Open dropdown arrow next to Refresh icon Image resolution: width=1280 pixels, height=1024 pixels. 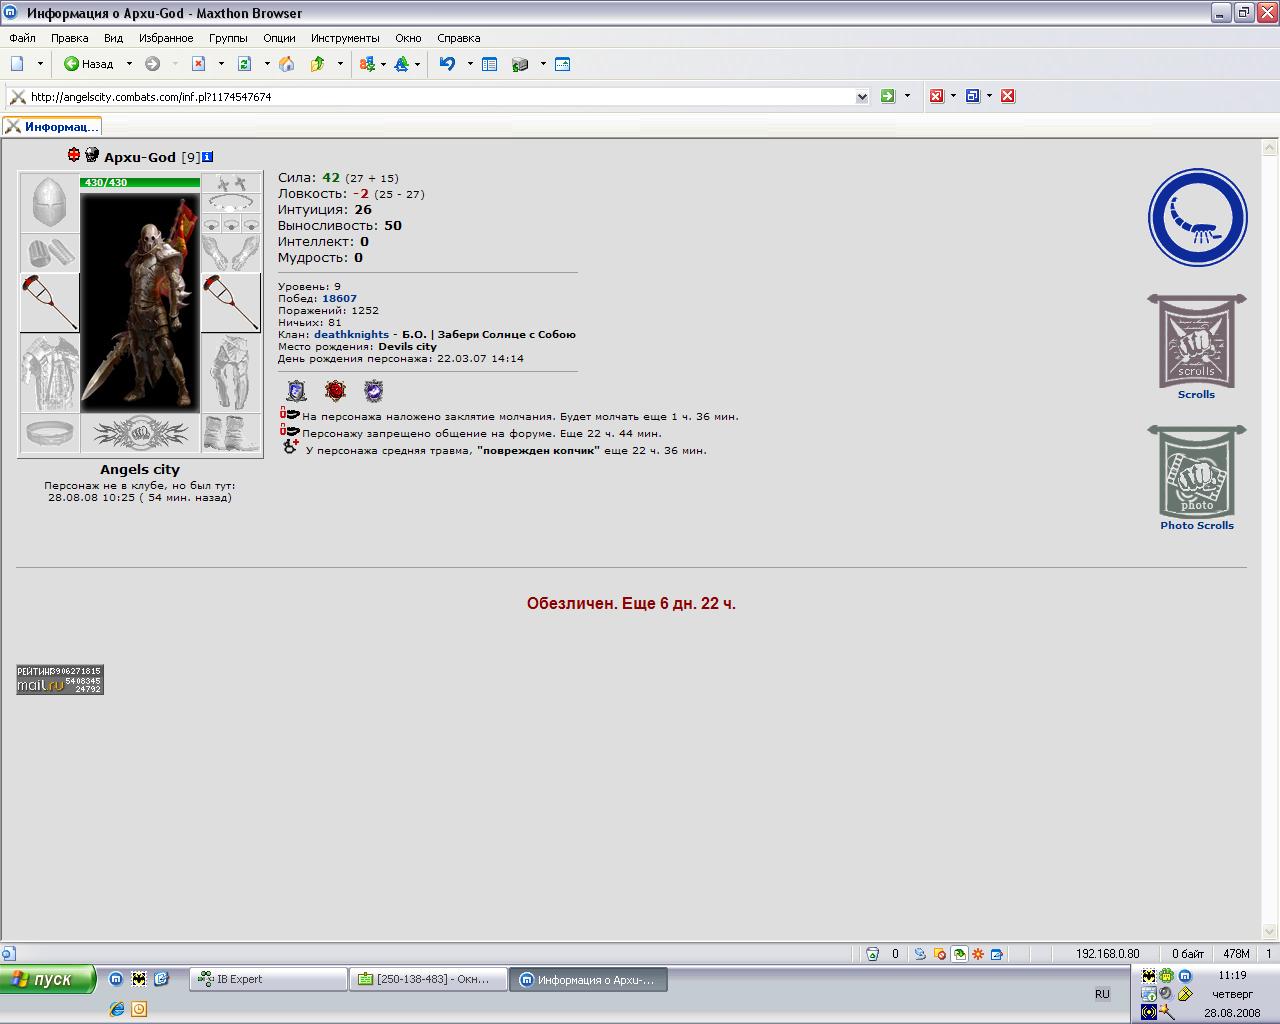pyautogui.click(x=267, y=64)
